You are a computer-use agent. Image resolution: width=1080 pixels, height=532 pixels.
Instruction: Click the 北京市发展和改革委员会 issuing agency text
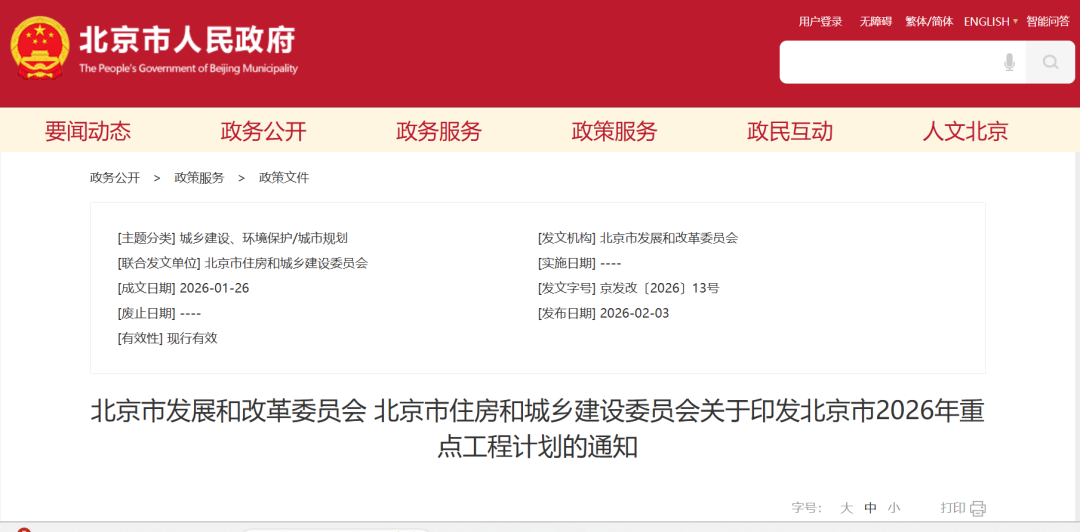pos(669,238)
